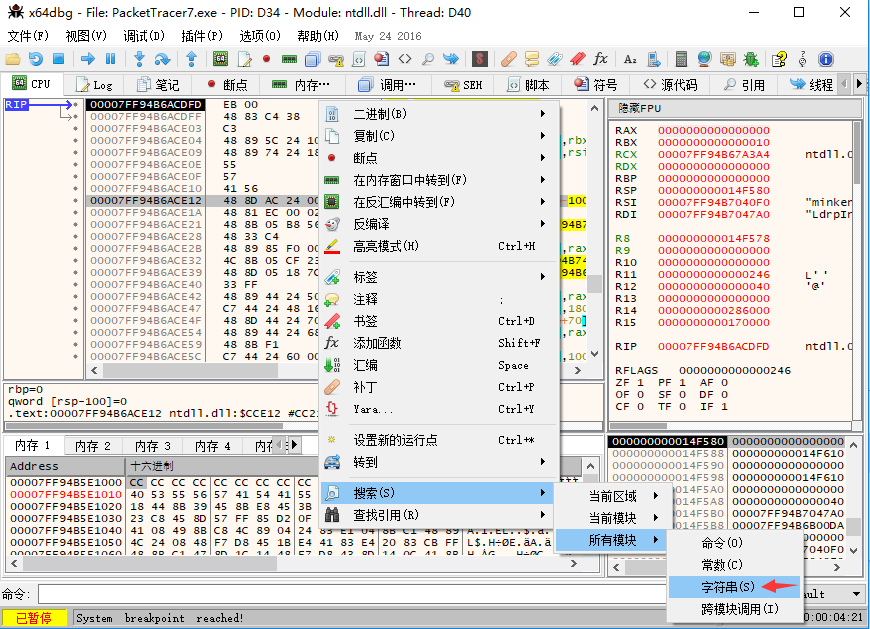Click the Restart debugging toolbar icon
The width and height of the screenshot is (870, 629).
(x=37, y=59)
